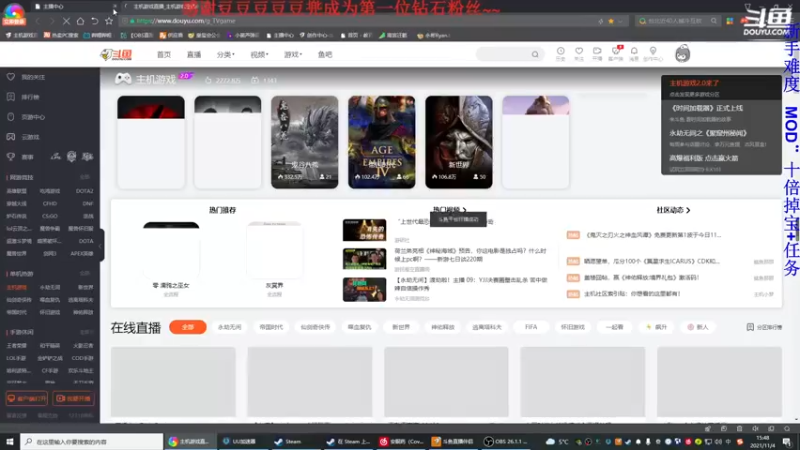800x450 pixels.
Task: Open 我的关注 in the left sidebar
Action: 33,77
